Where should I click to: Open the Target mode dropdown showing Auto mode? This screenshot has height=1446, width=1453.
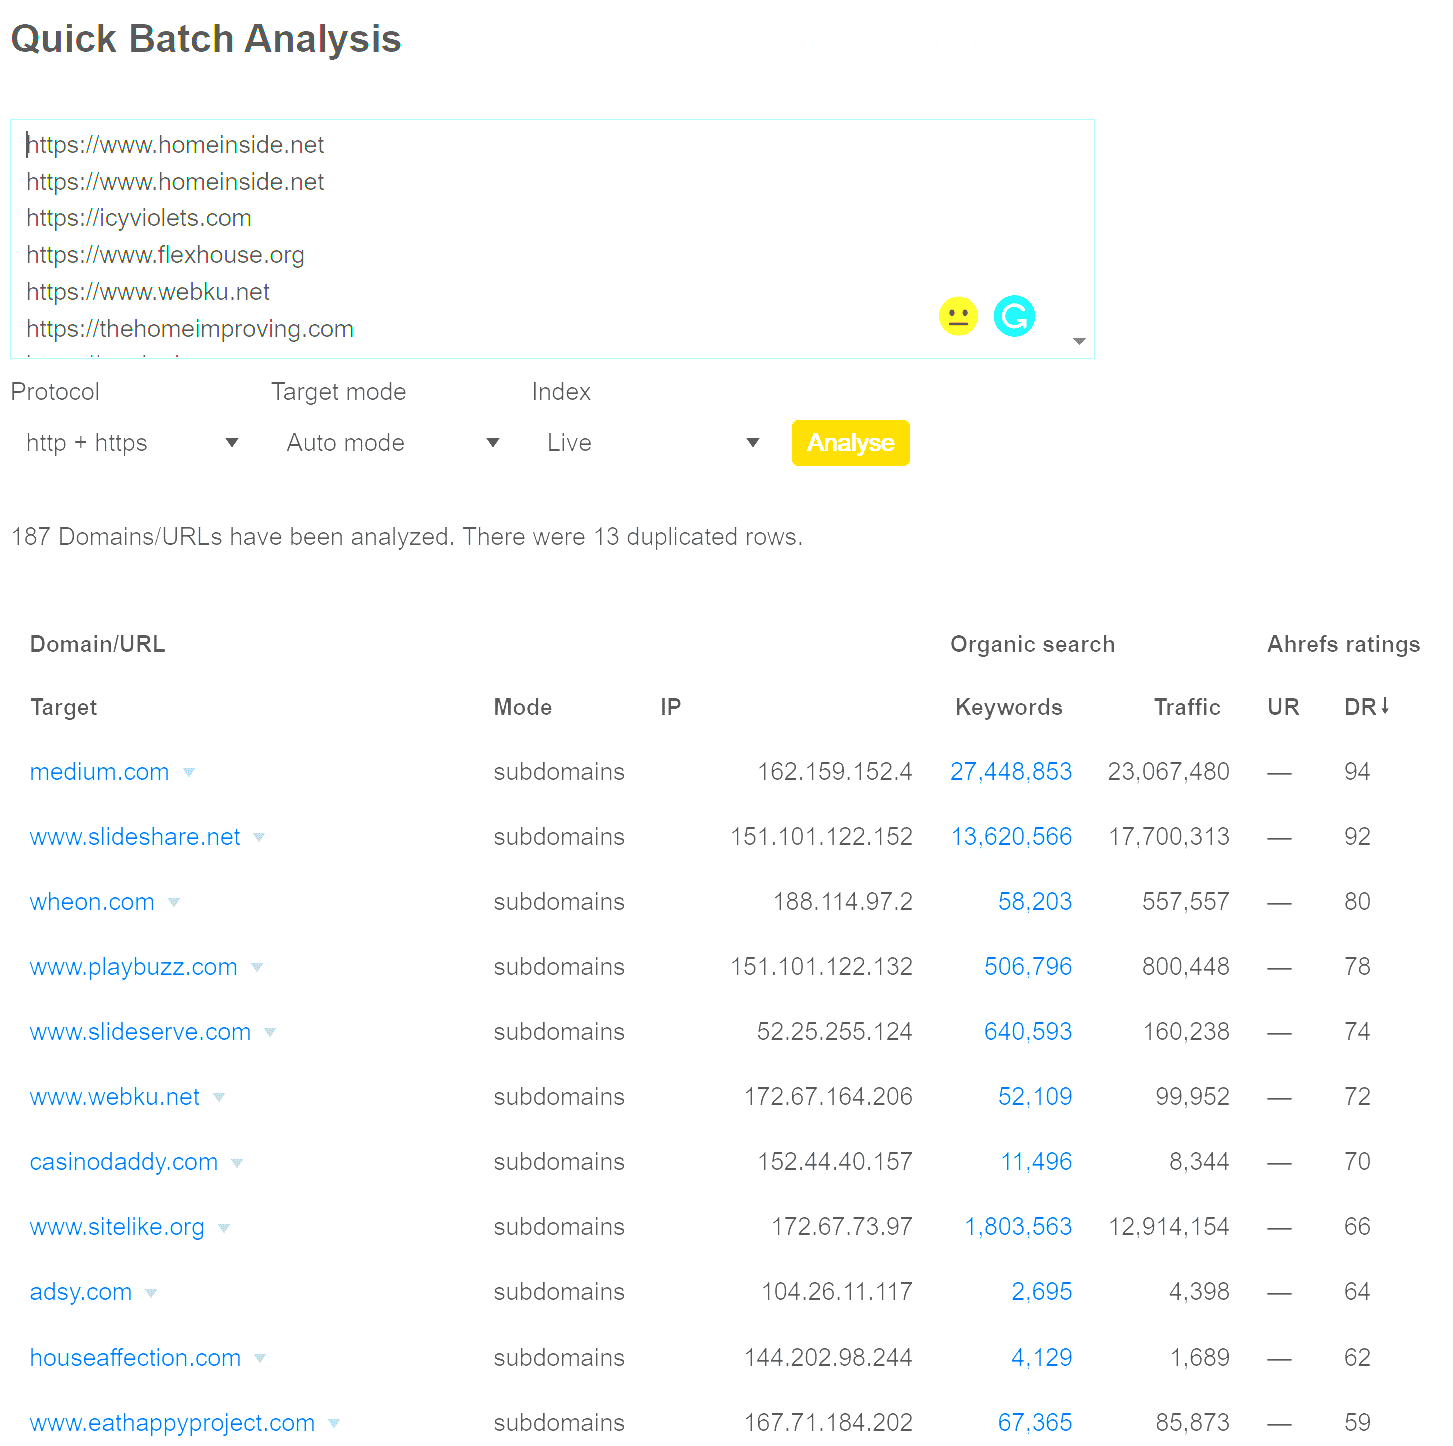[x=393, y=443]
